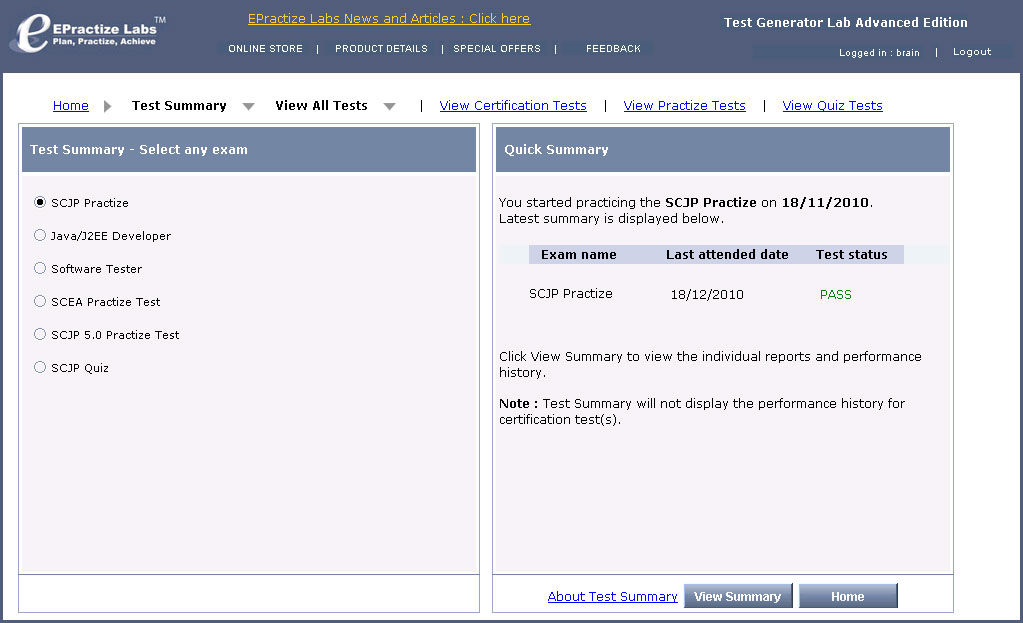Select the SCJP Practize radio button
Screen dimensions: 1023x623
(x=40, y=202)
